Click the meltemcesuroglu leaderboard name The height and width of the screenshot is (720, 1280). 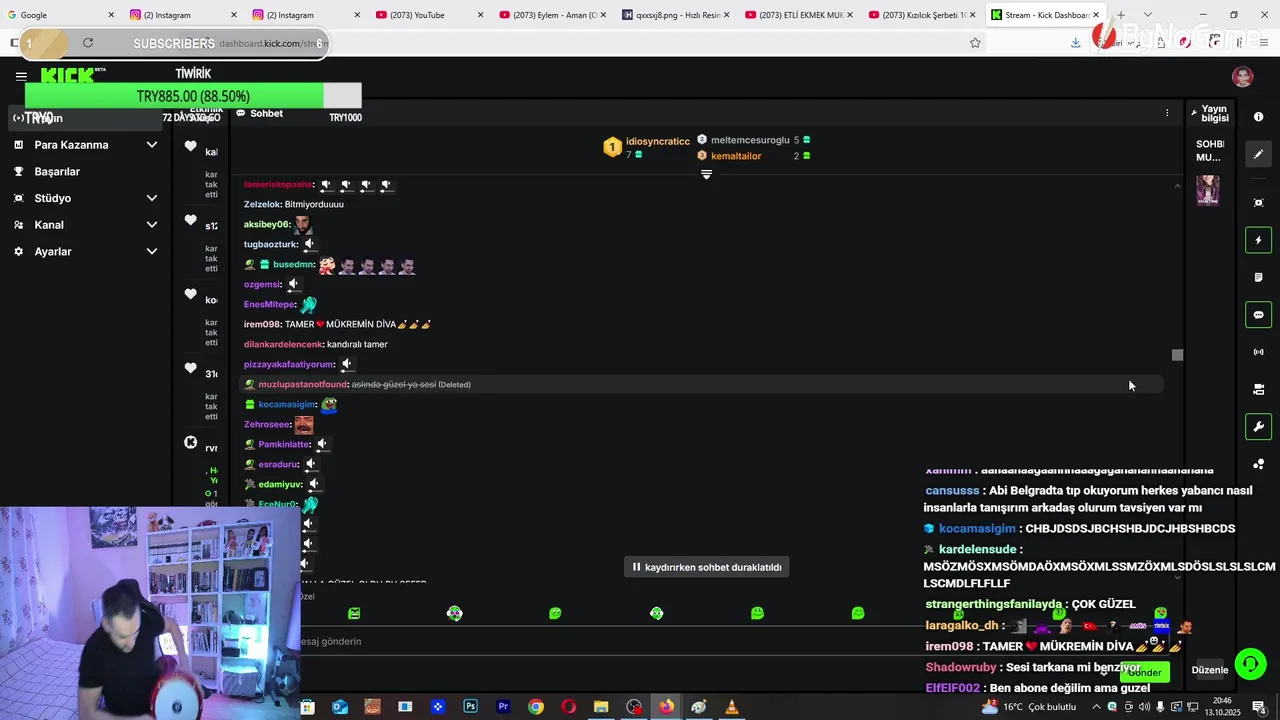750,140
